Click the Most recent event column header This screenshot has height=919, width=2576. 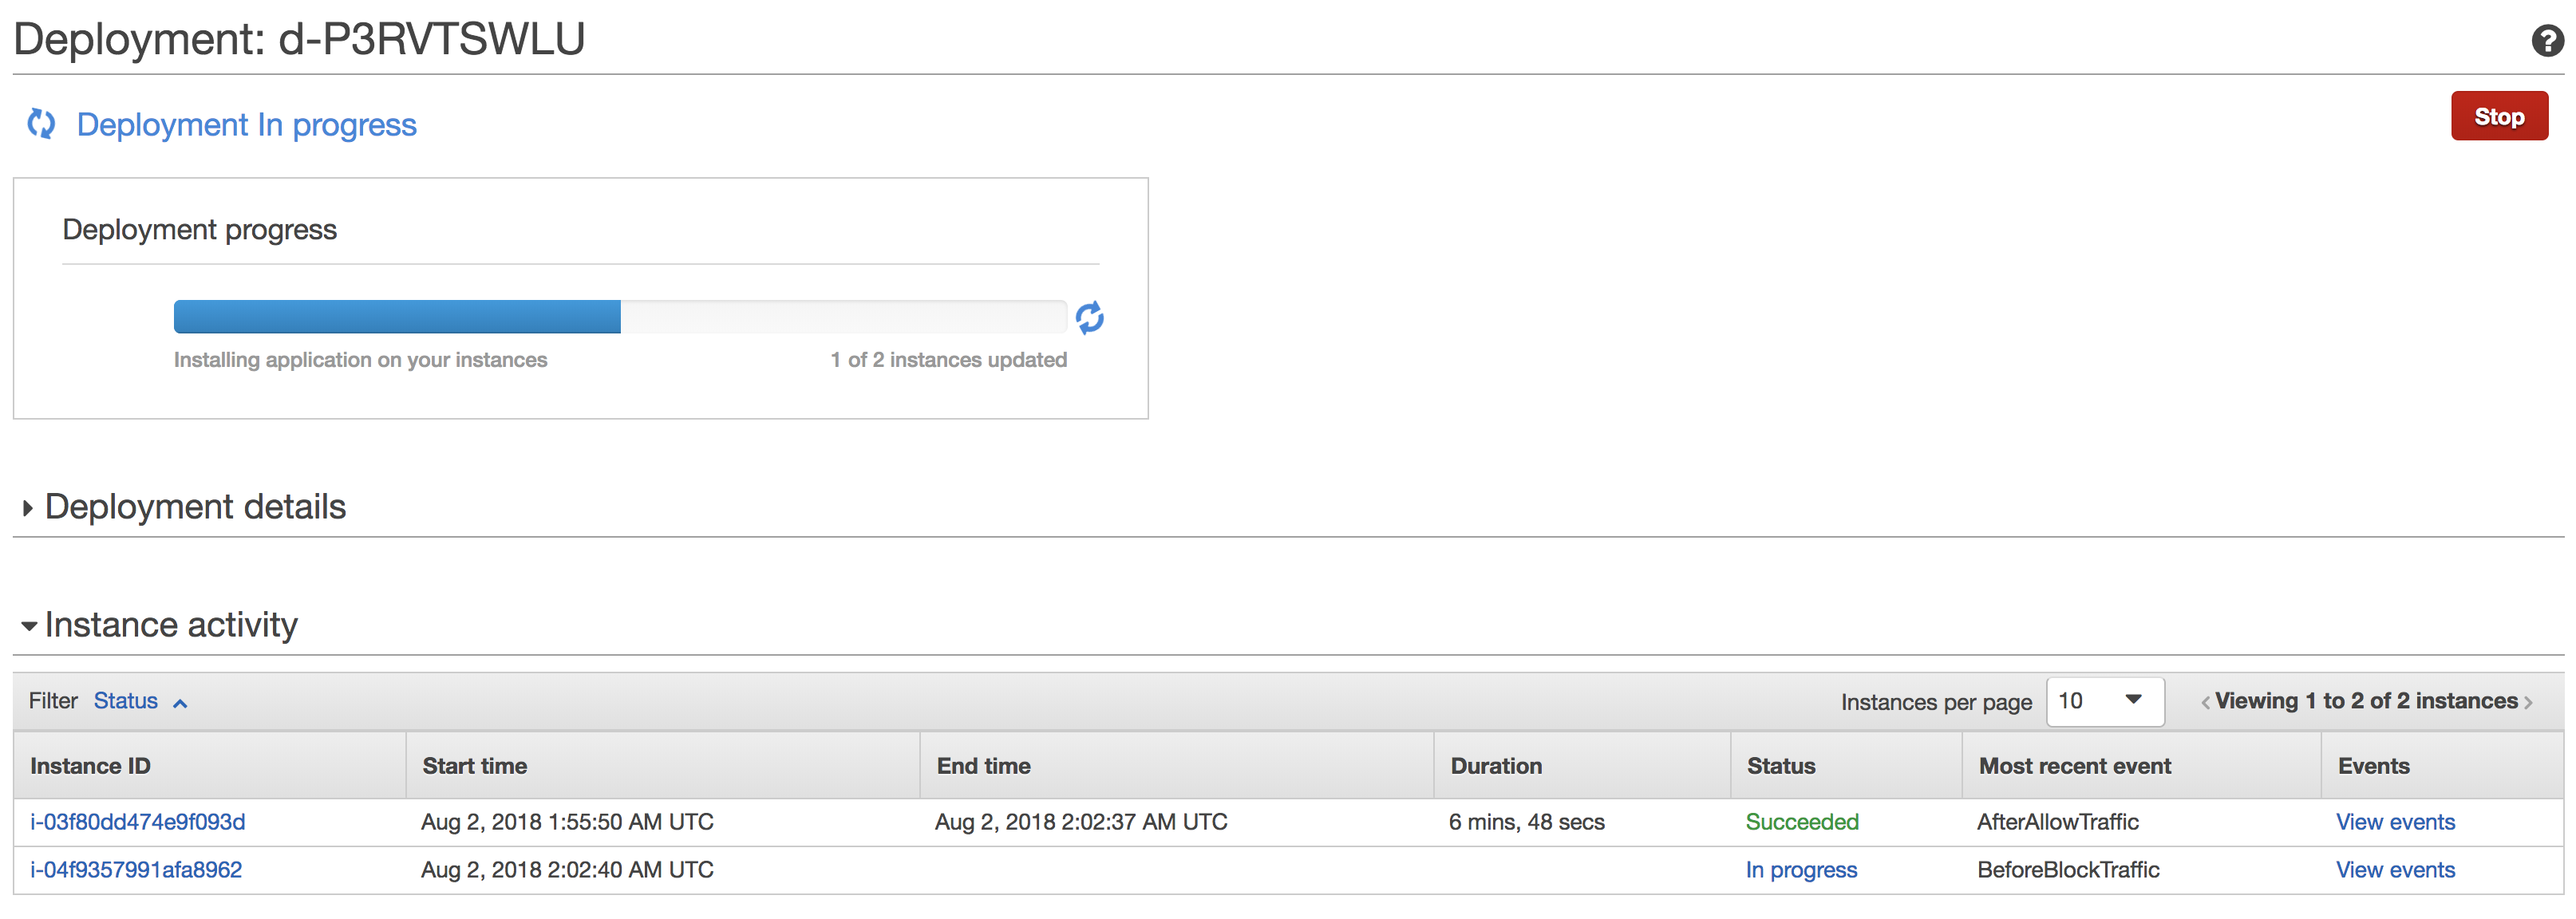(2074, 766)
